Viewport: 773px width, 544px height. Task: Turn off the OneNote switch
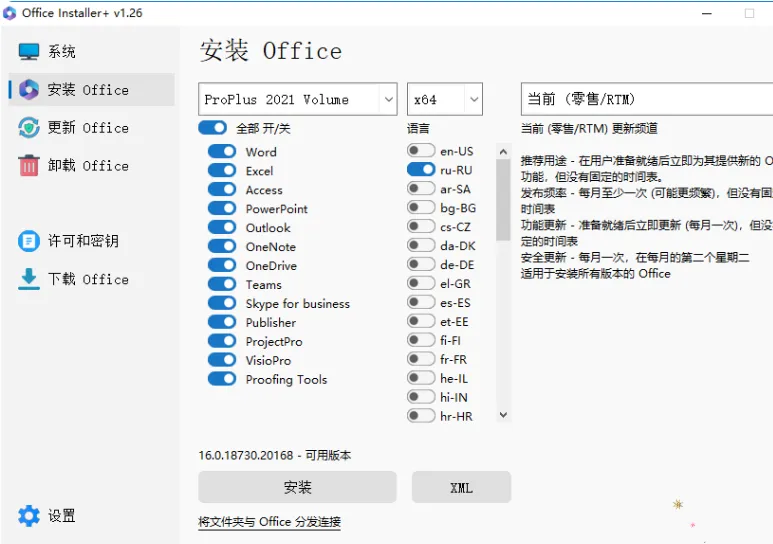pyautogui.click(x=222, y=246)
